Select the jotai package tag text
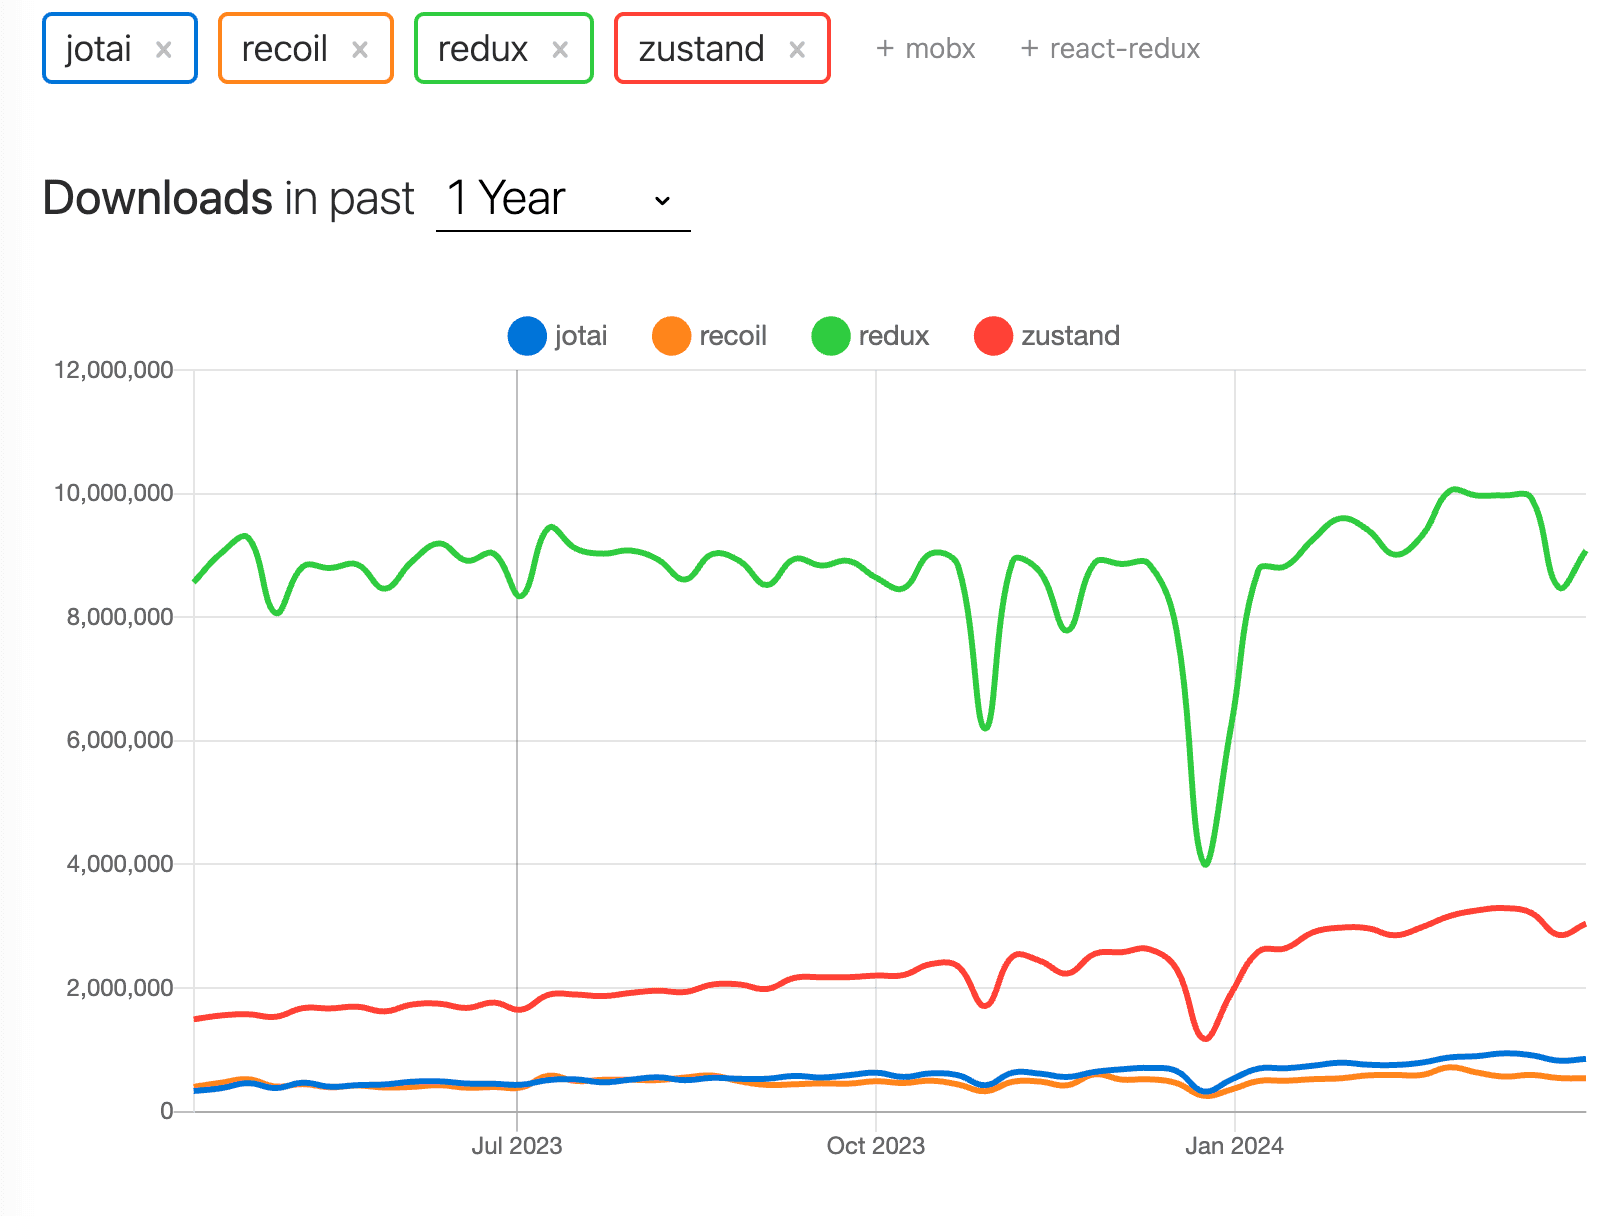 pos(98,49)
